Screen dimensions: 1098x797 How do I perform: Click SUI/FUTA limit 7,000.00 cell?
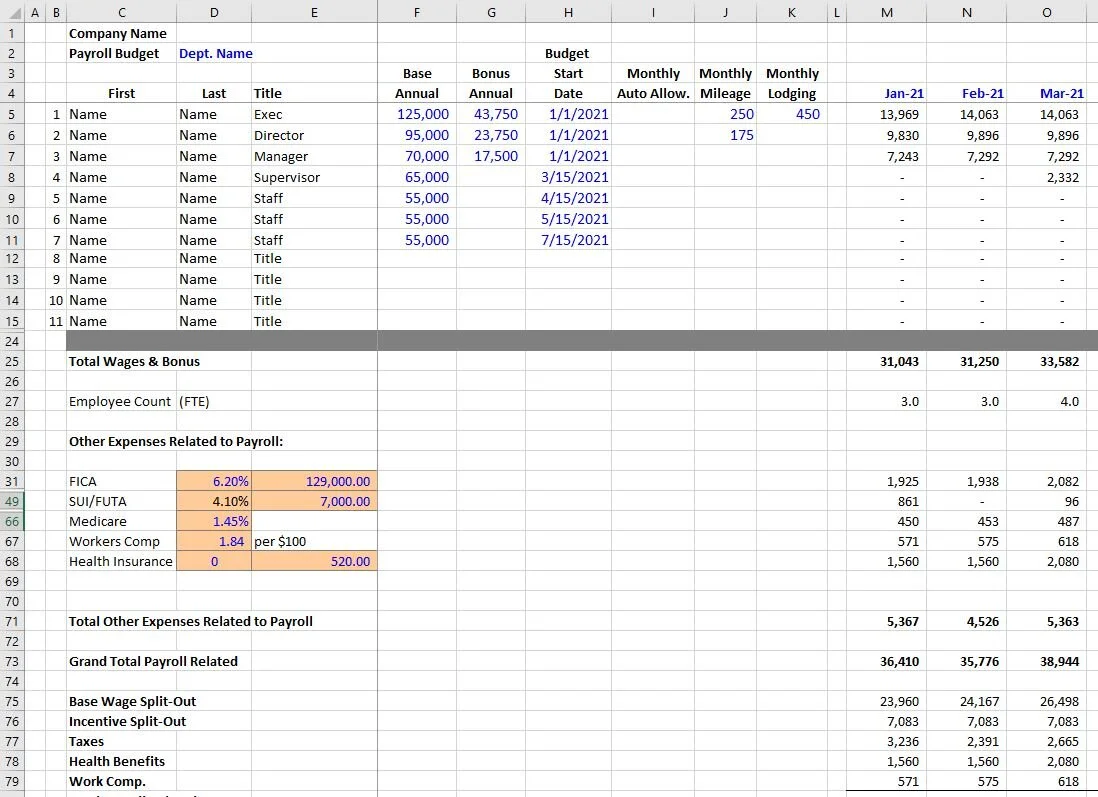(x=314, y=501)
